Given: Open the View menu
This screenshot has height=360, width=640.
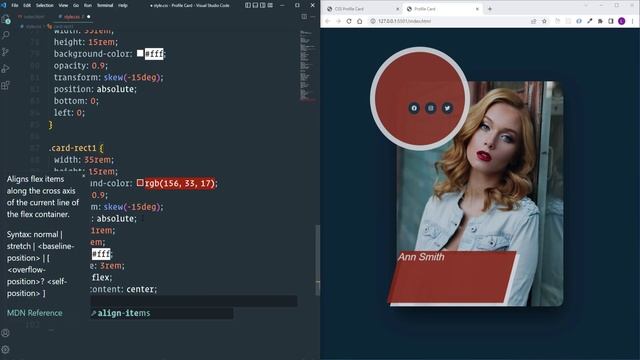Looking at the screenshot, I should point(63,5).
